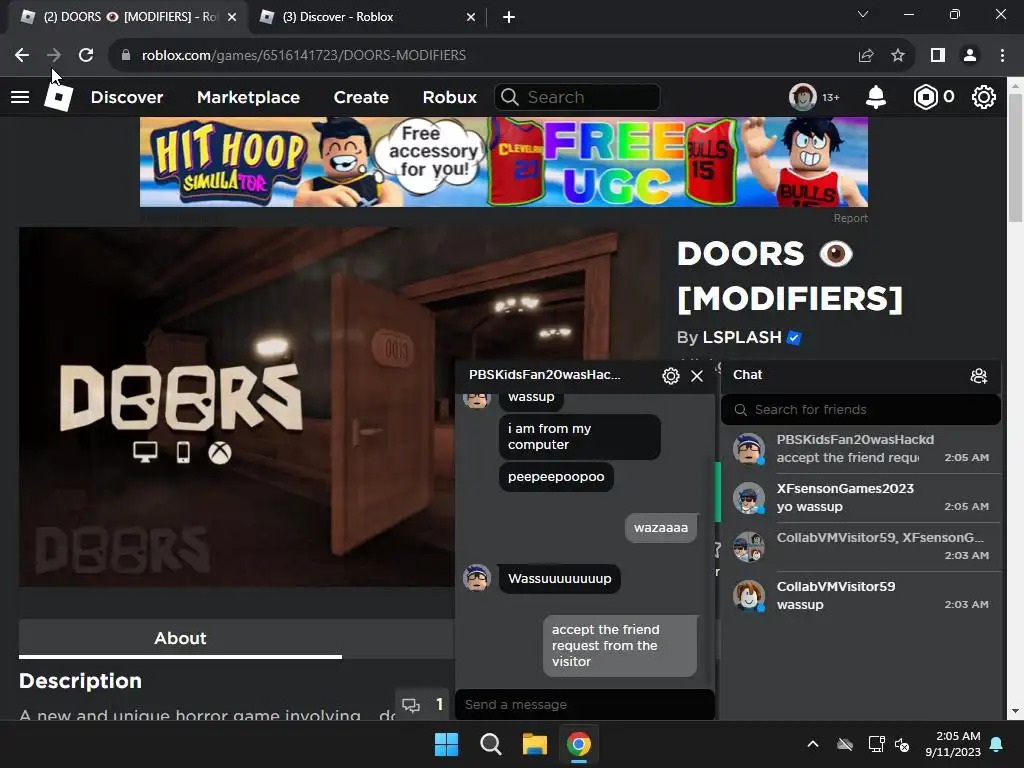Switch to the Discover - Roblox tab
1024x768 pixels.
368,17
